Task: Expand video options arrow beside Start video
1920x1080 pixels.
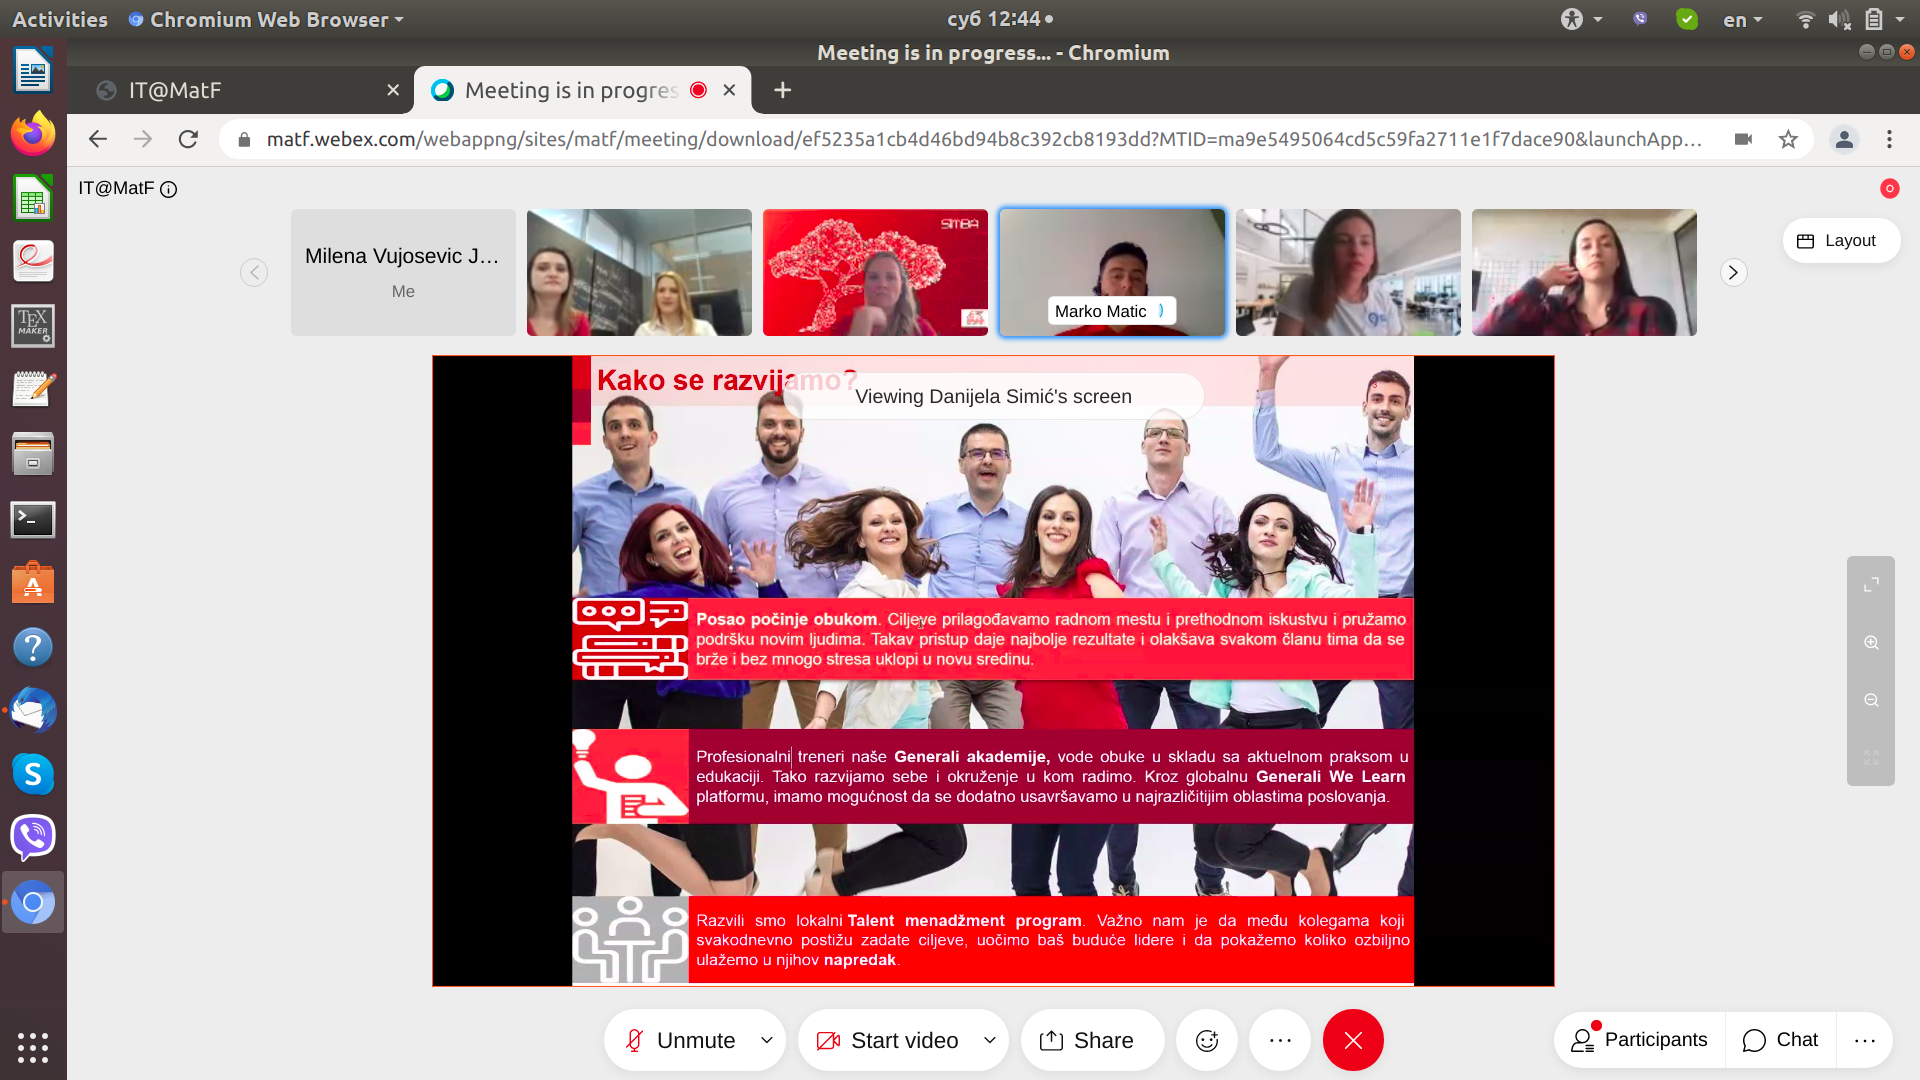Action: pos(990,1040)
